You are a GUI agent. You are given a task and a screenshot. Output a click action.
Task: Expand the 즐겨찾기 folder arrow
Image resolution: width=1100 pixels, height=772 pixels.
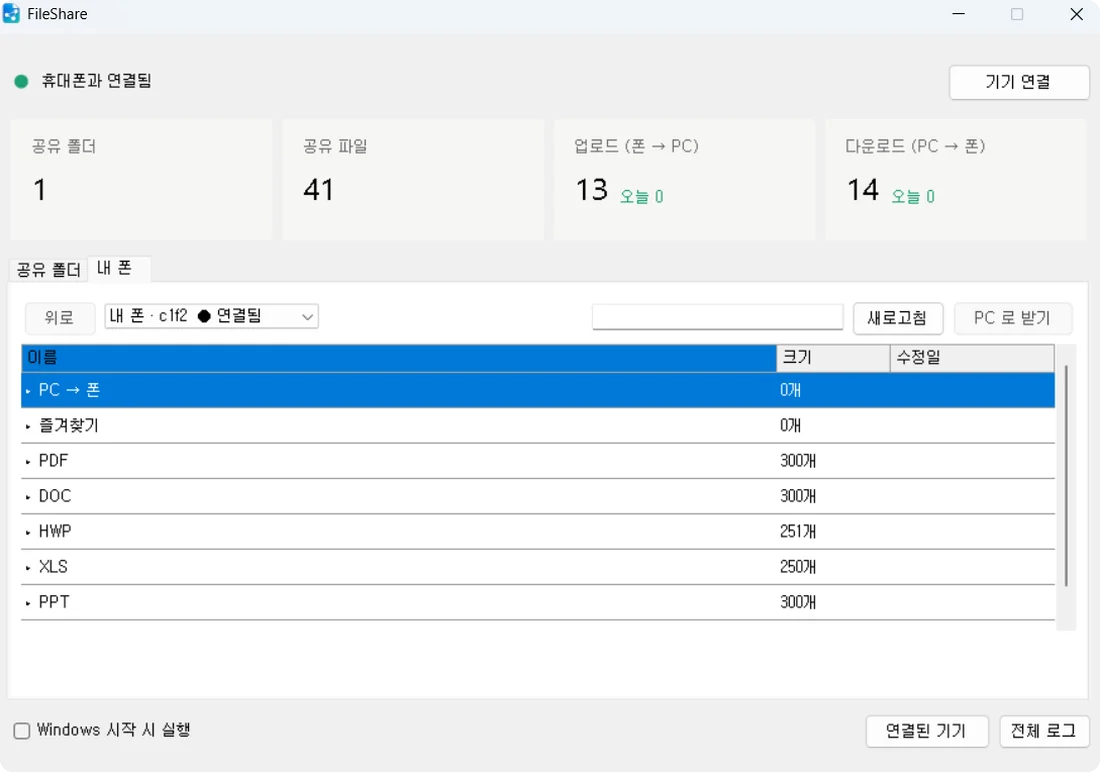(x=28, y=426)
